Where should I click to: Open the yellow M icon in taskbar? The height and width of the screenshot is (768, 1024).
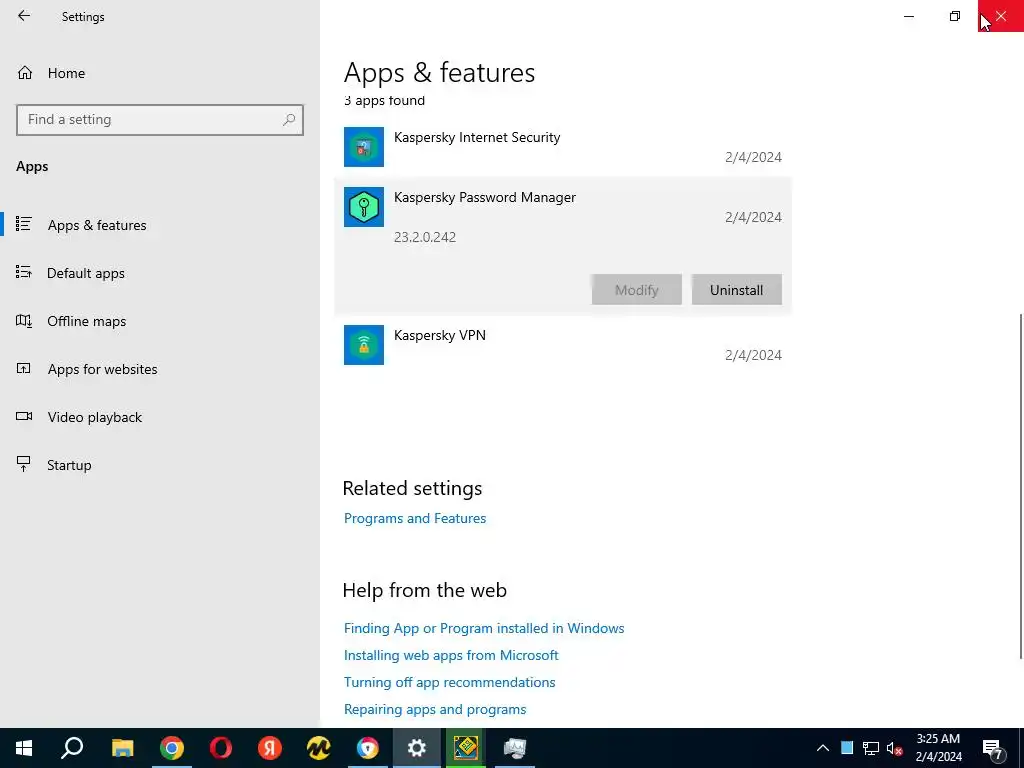tap(319, 748)
